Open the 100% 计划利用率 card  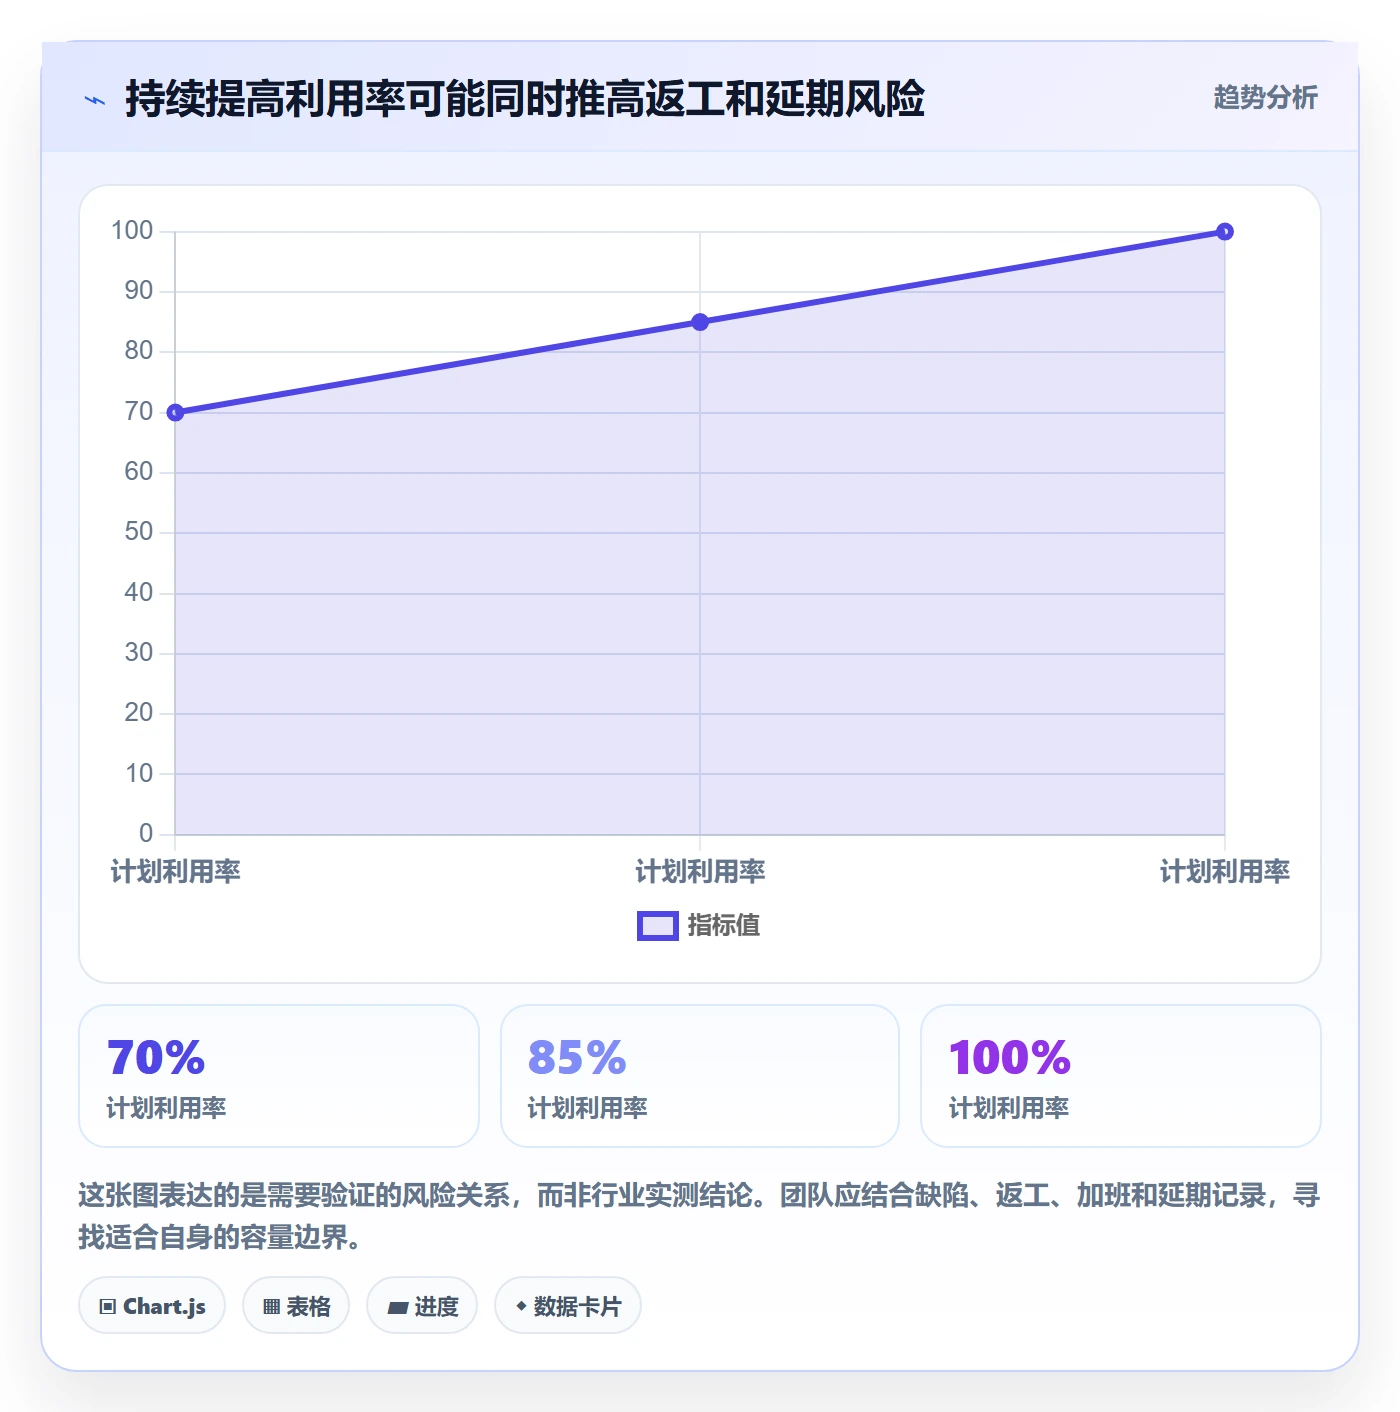click(x=1121, y=1076)
